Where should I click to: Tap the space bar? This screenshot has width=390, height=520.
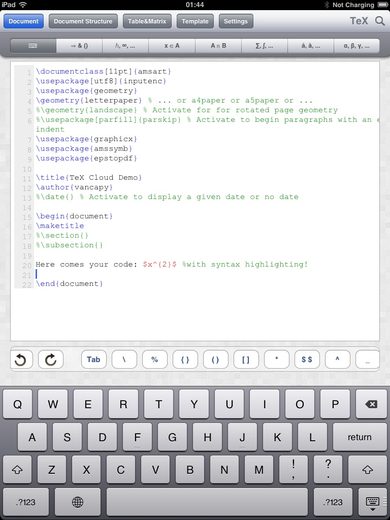(207, 502)
